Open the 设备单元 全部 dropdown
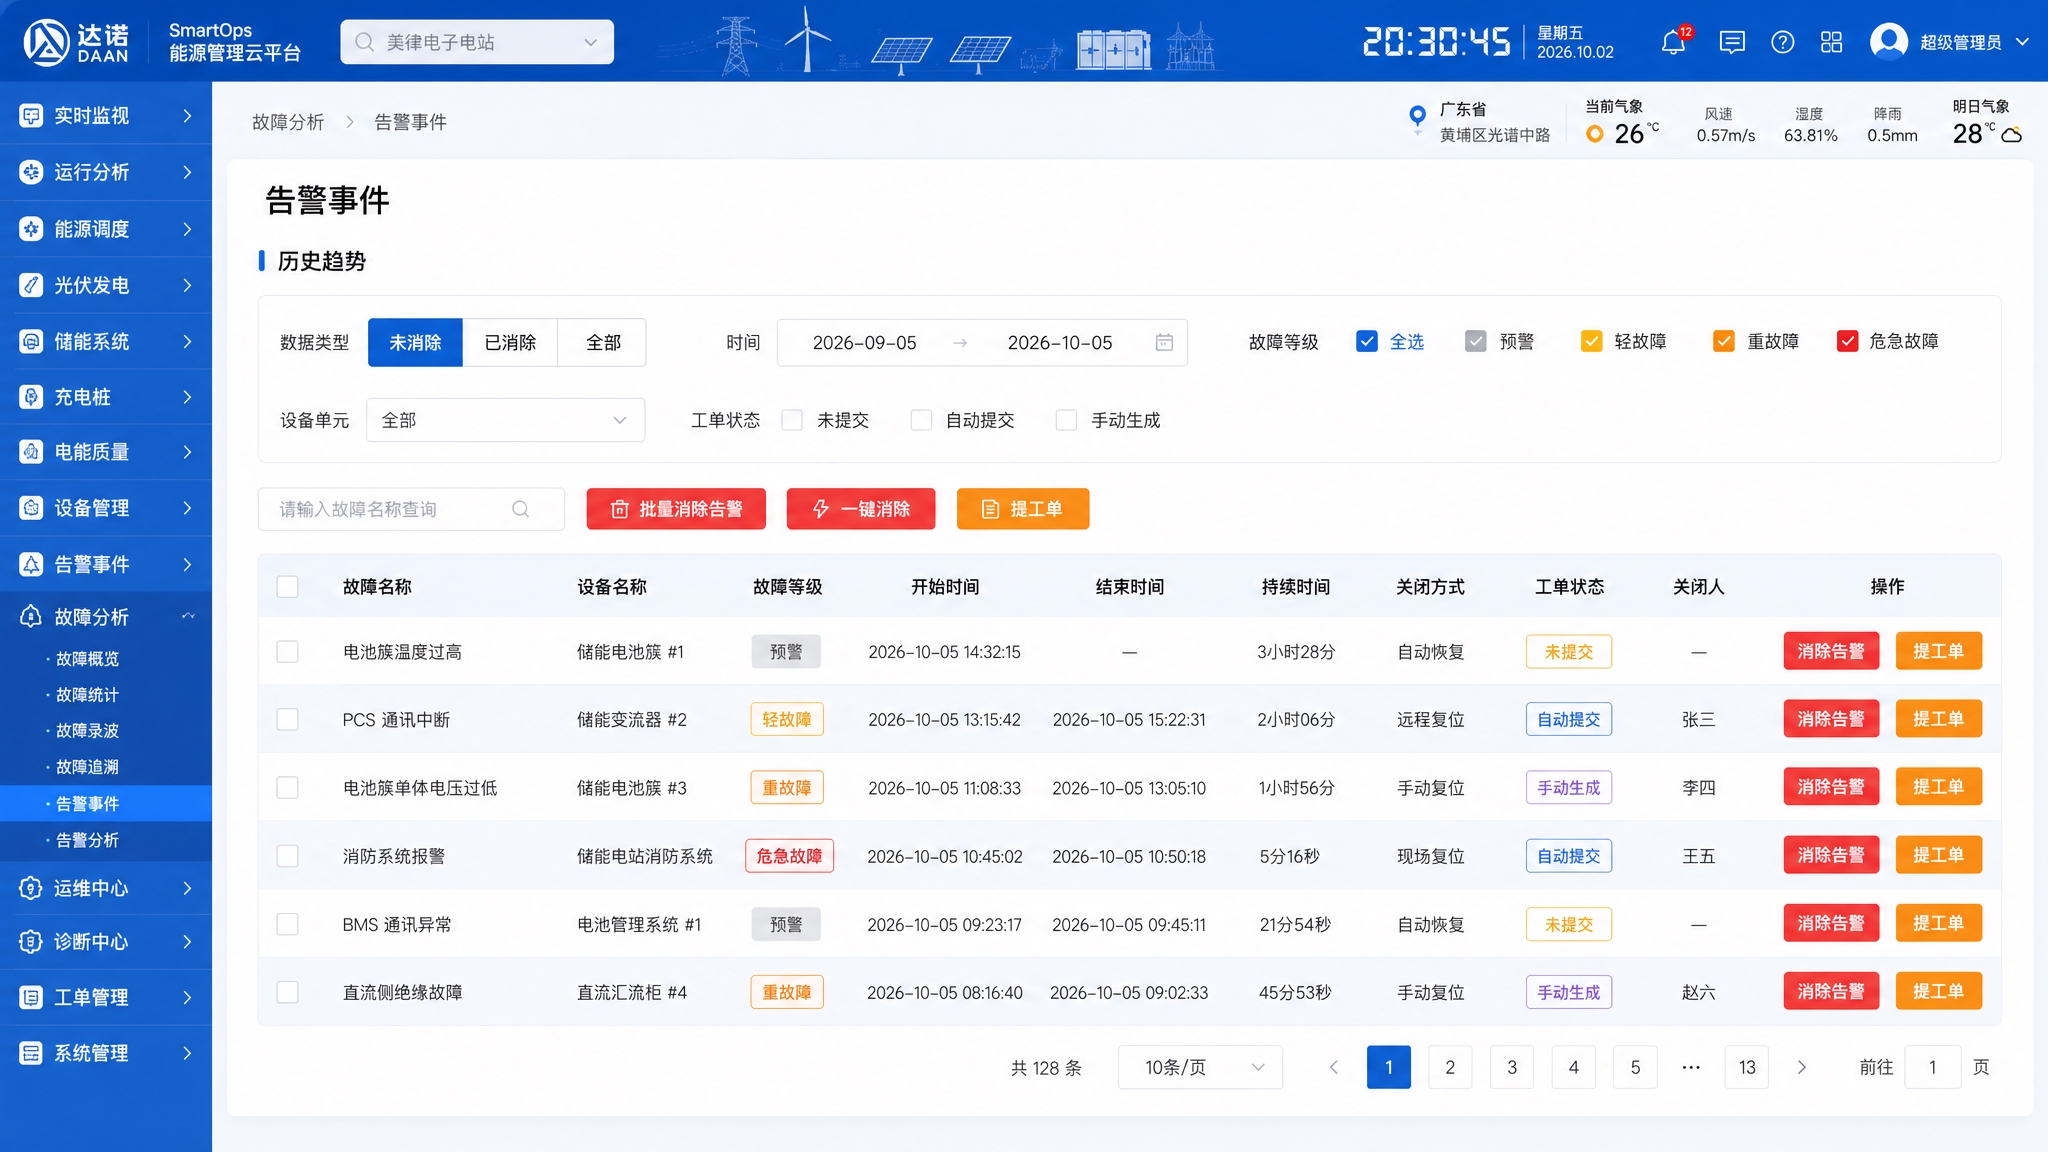This screenshot has width=2048, height=1152. tap(505, 420)
